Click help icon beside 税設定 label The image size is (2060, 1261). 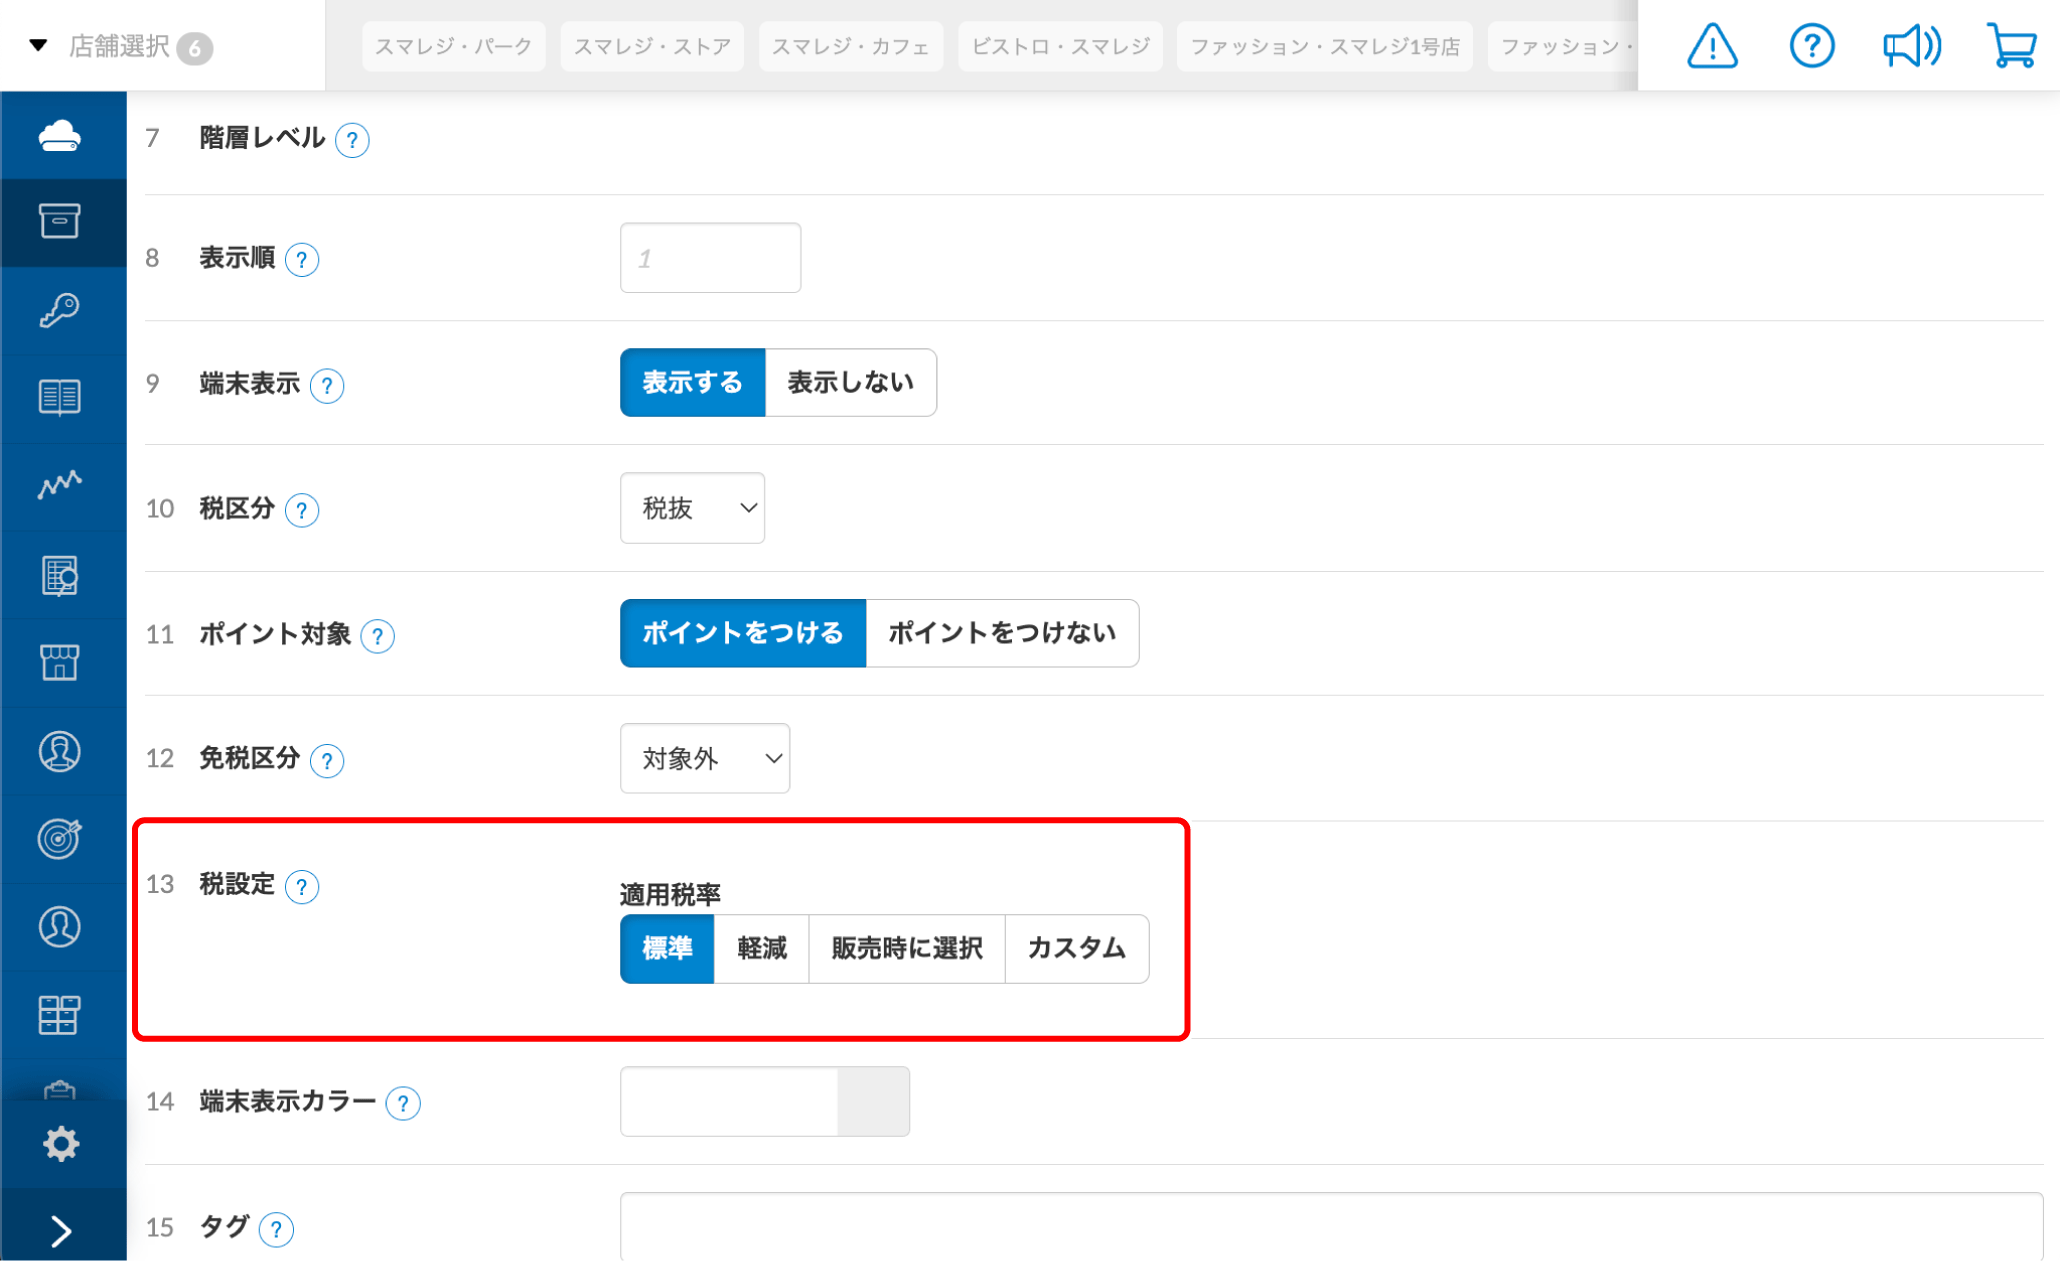point(302,886)
